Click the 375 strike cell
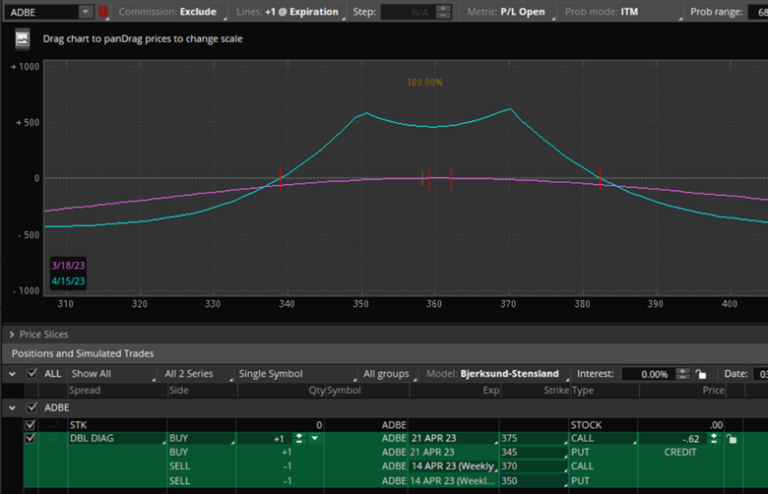 coord(534,438)
